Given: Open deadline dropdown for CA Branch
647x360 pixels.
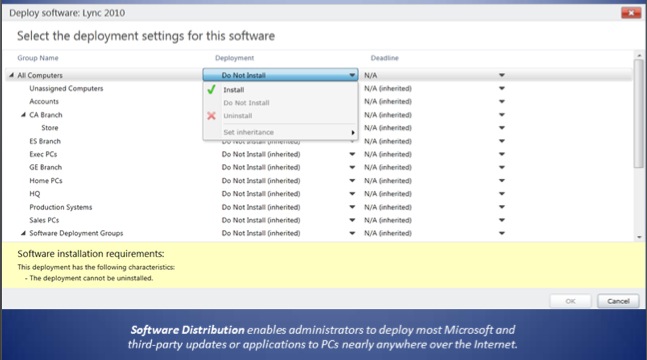Looking at the screenshot, I should click(502, 115).
